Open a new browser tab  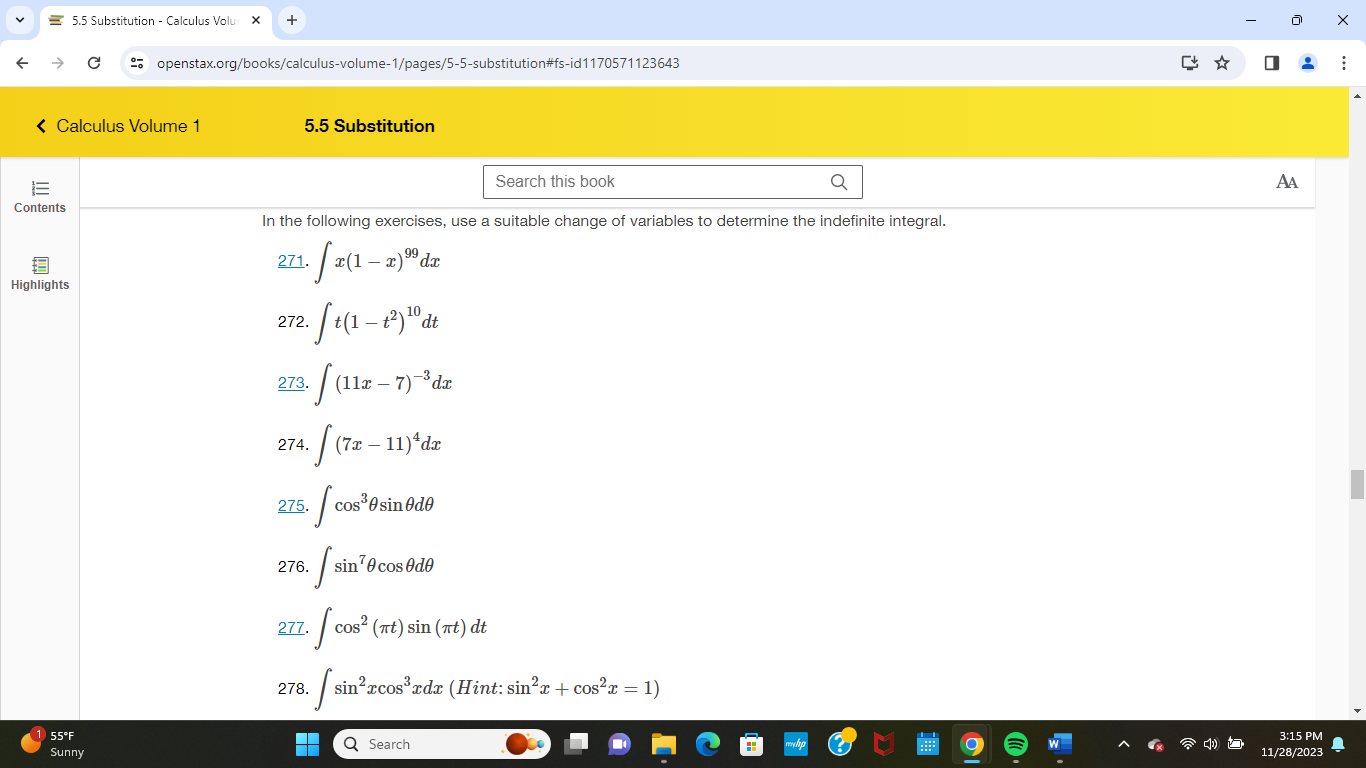(290, 20)
